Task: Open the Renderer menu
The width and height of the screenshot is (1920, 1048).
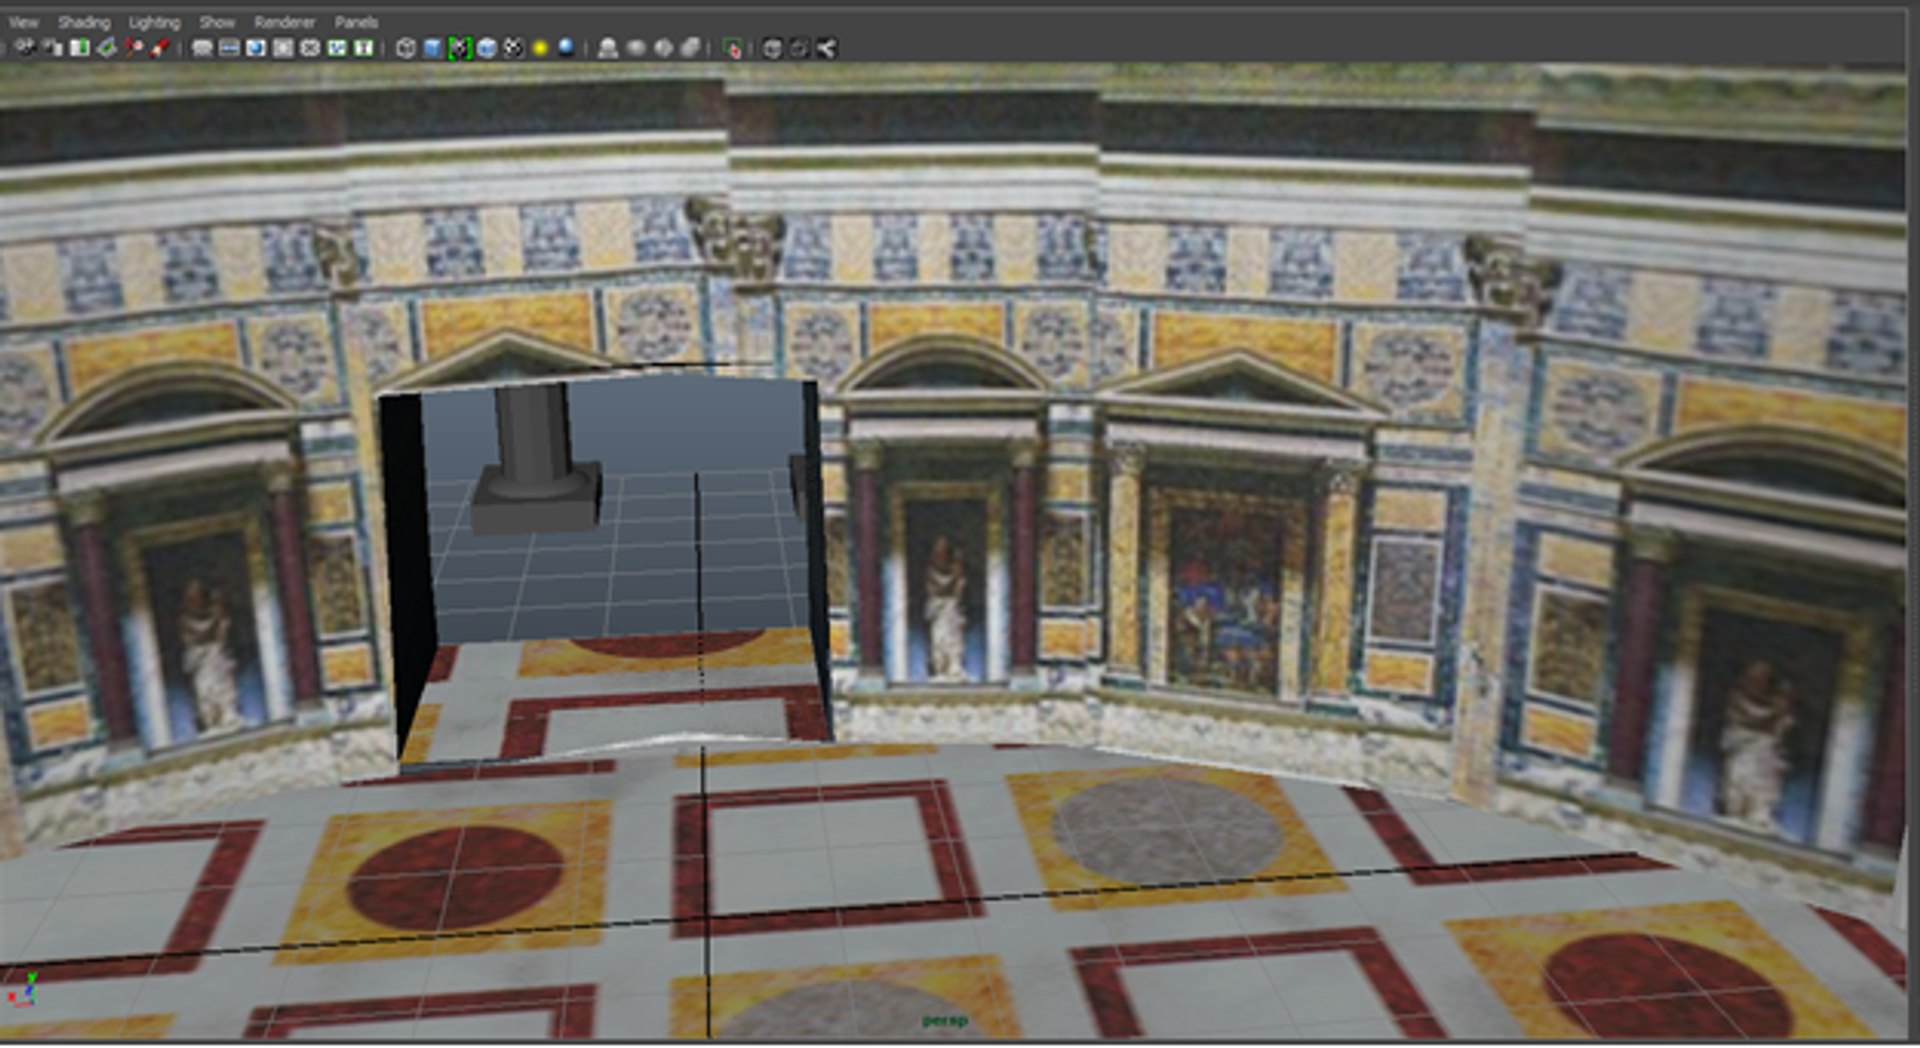Action: tap(284, 22)
